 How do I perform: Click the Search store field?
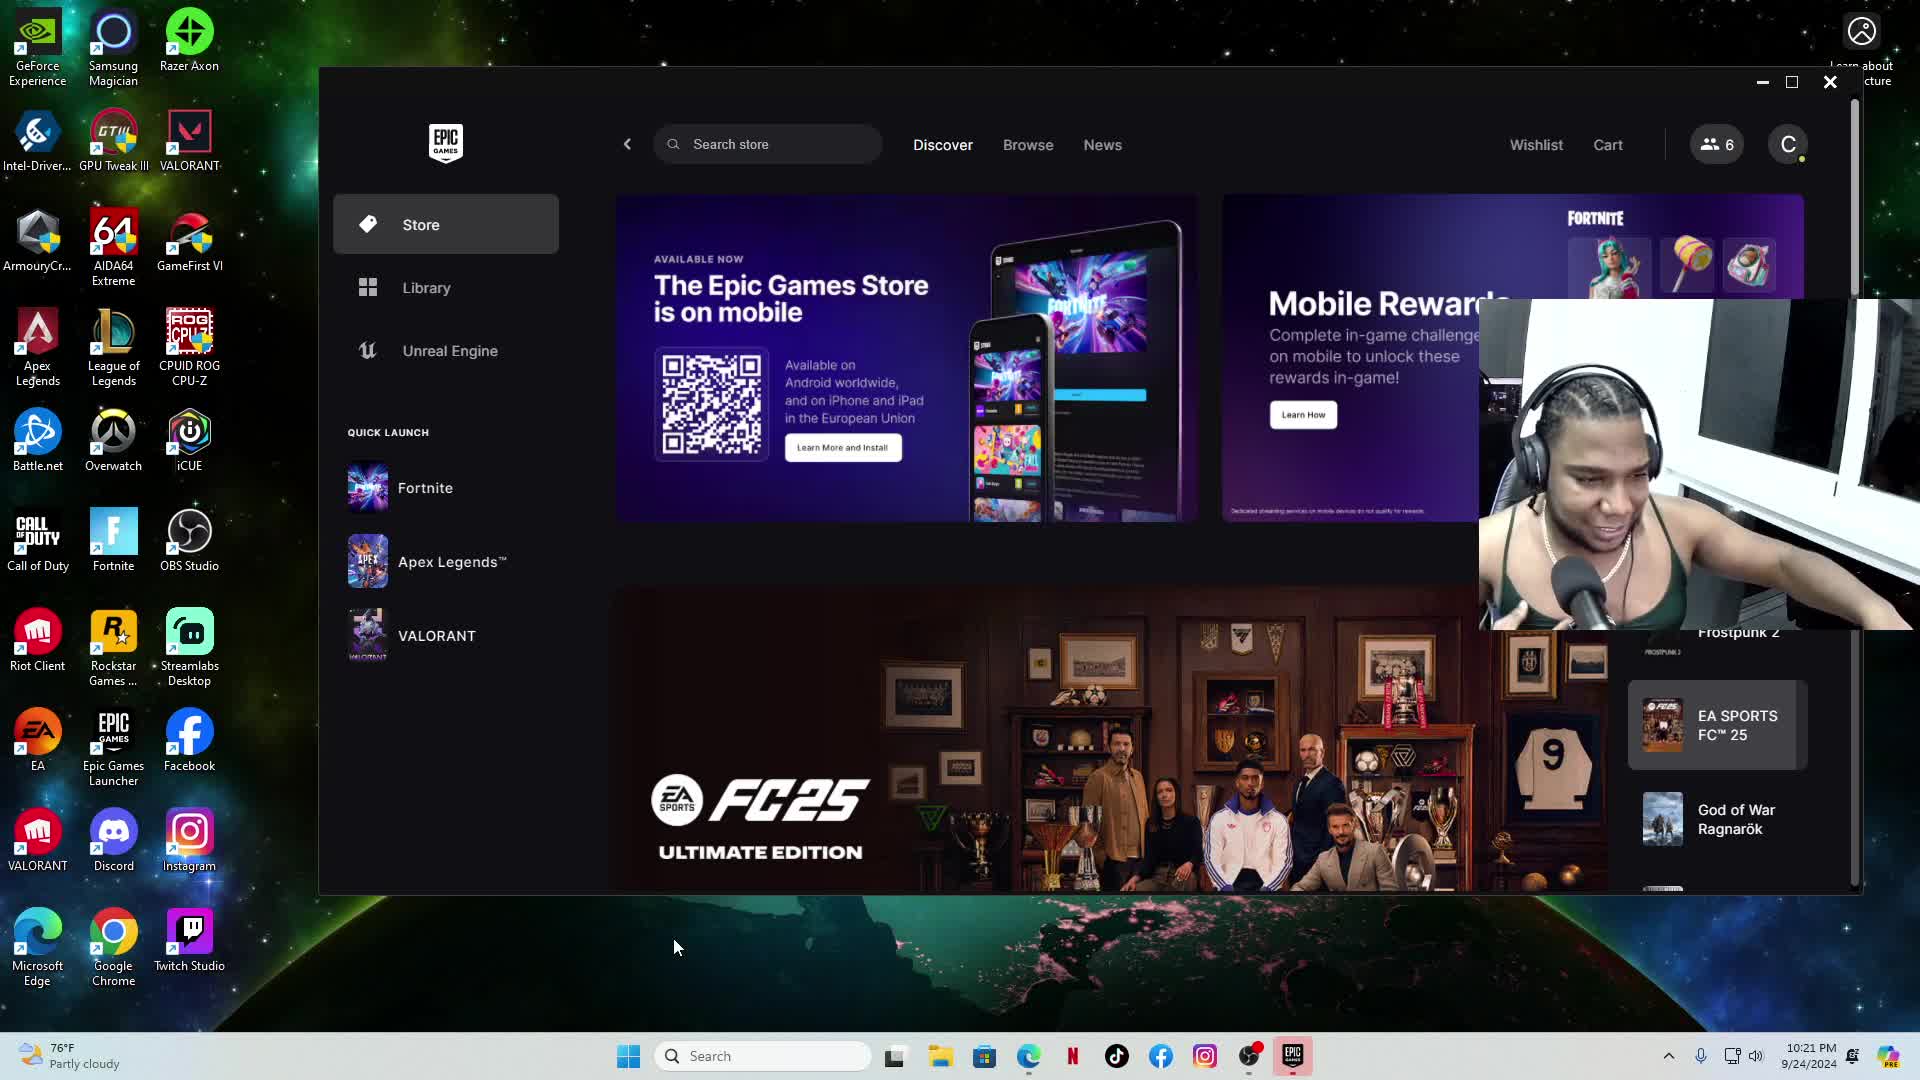768,144
